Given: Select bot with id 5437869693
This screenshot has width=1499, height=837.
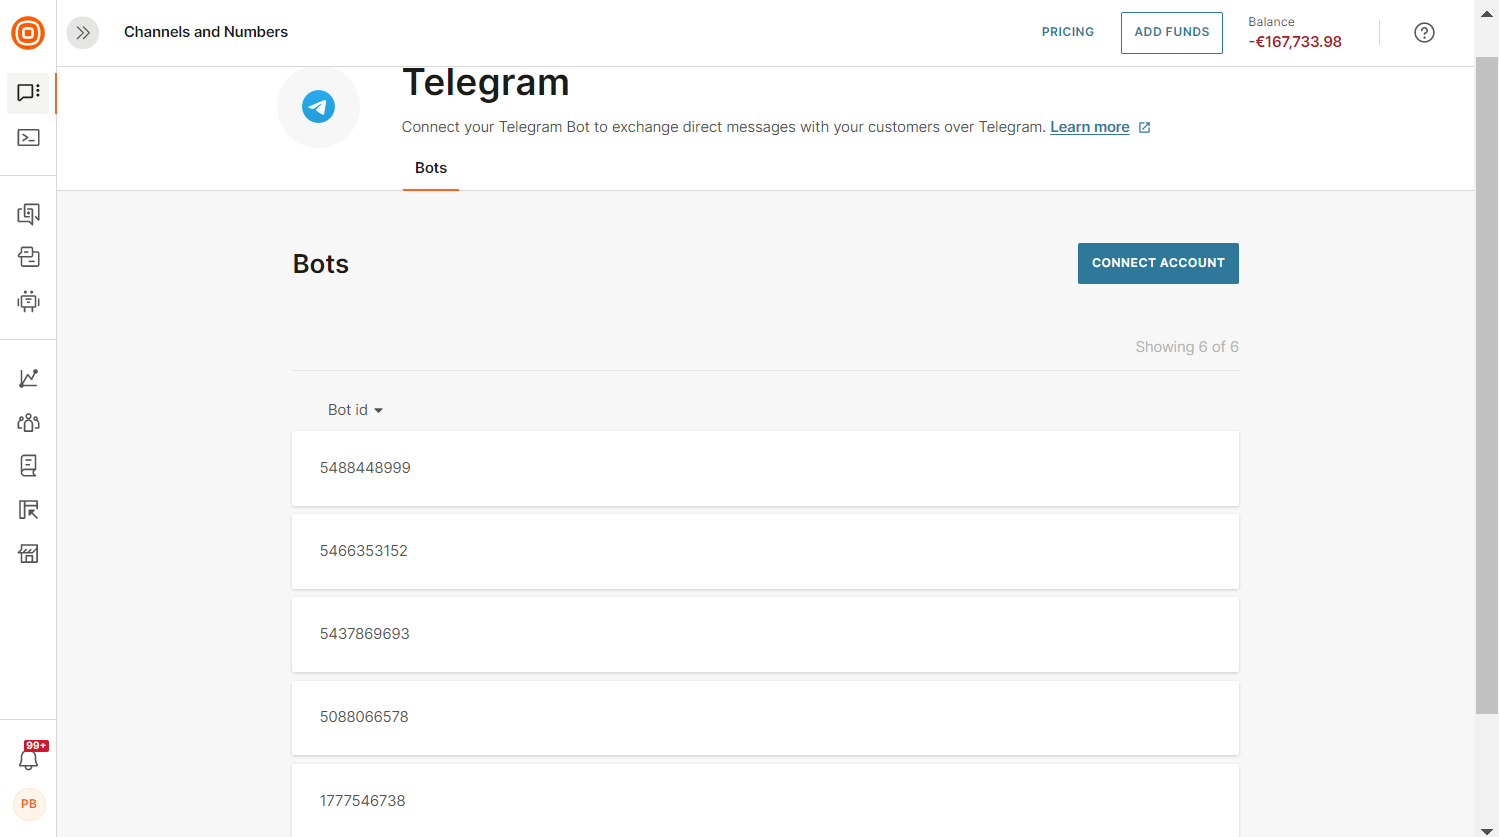Looking at the screenshot, I should pos(765,634).
